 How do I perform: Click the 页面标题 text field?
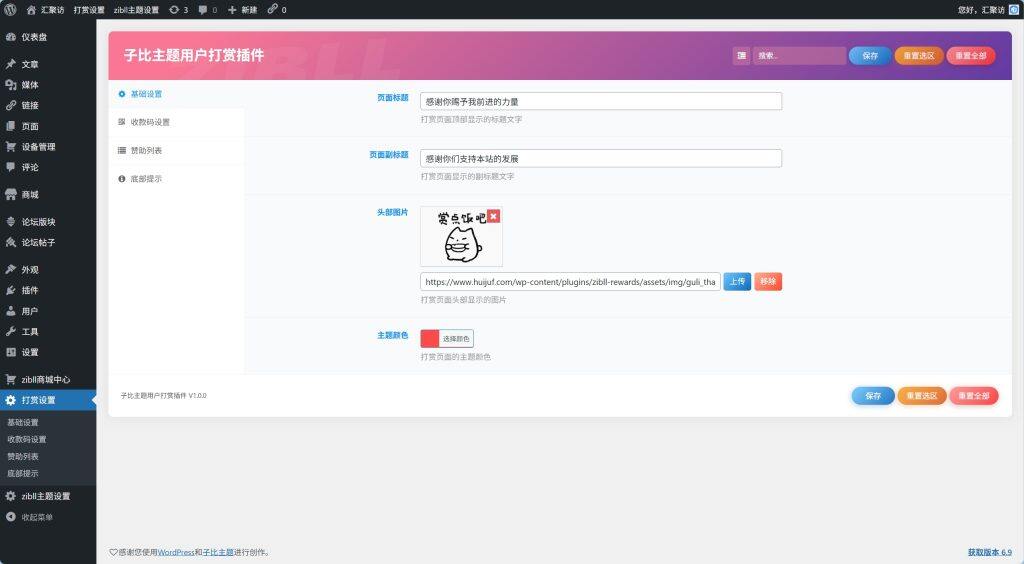[601, 101]
